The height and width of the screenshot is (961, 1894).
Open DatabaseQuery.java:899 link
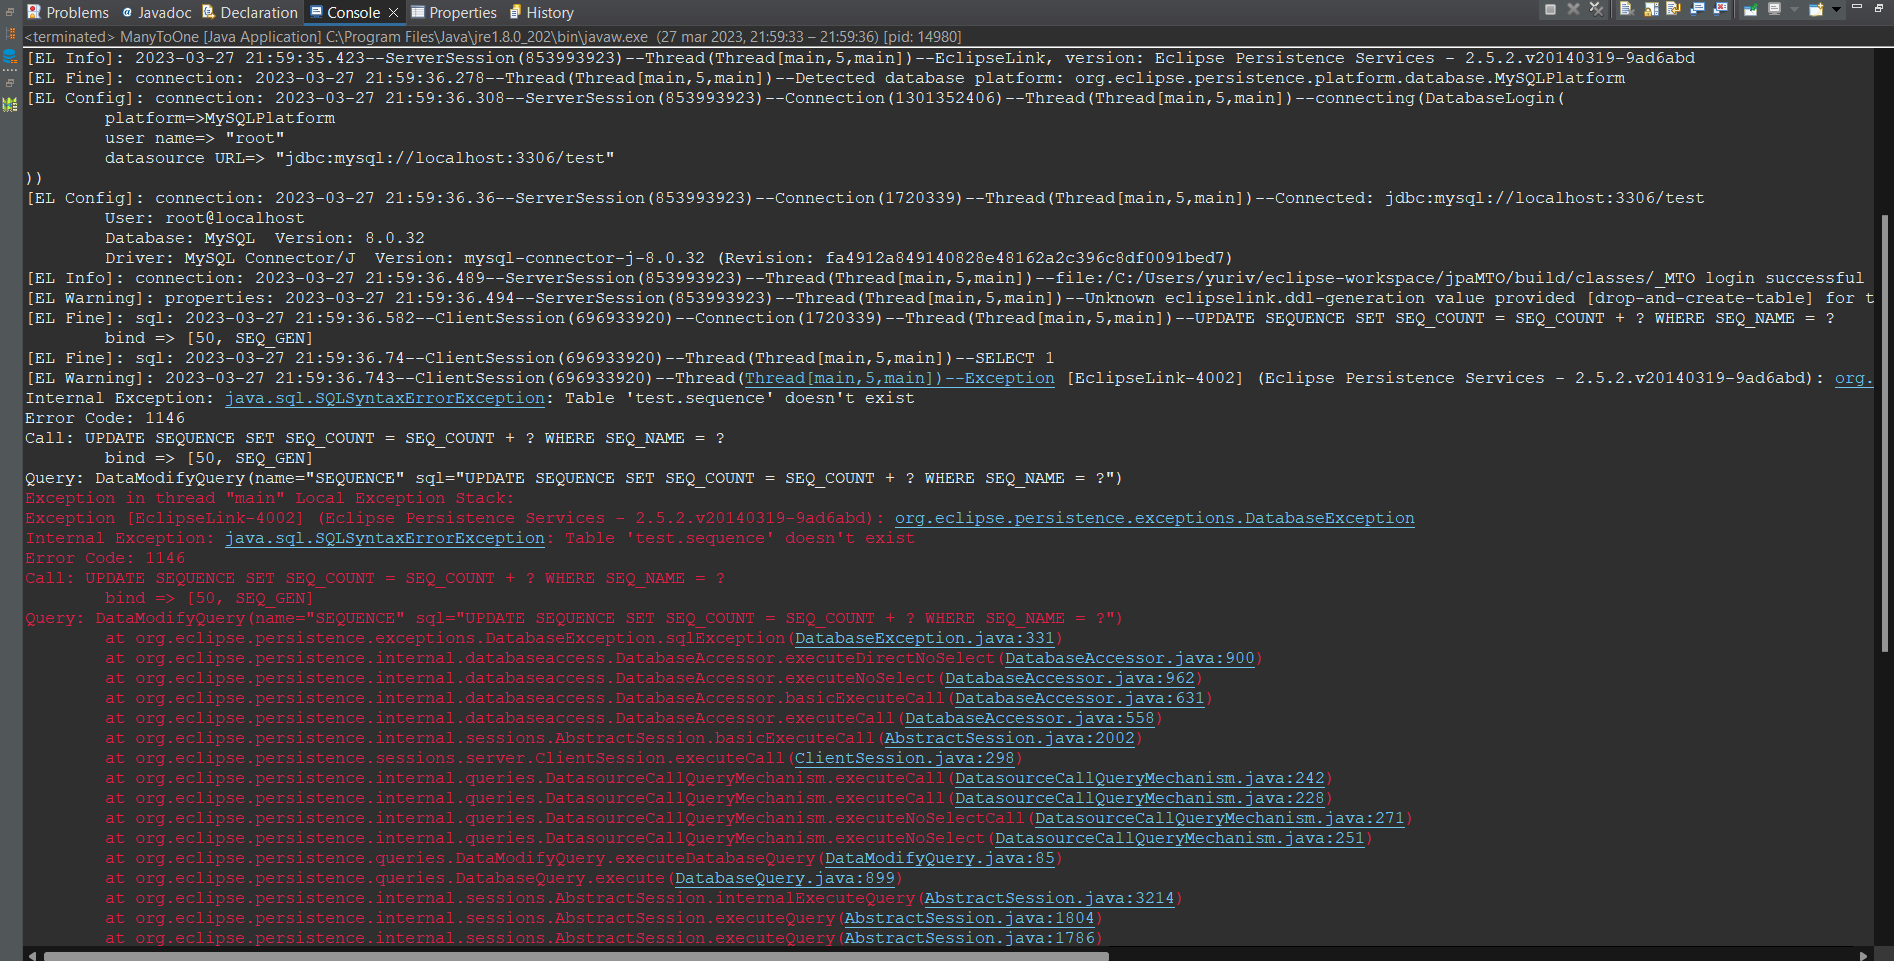point(784,878)
